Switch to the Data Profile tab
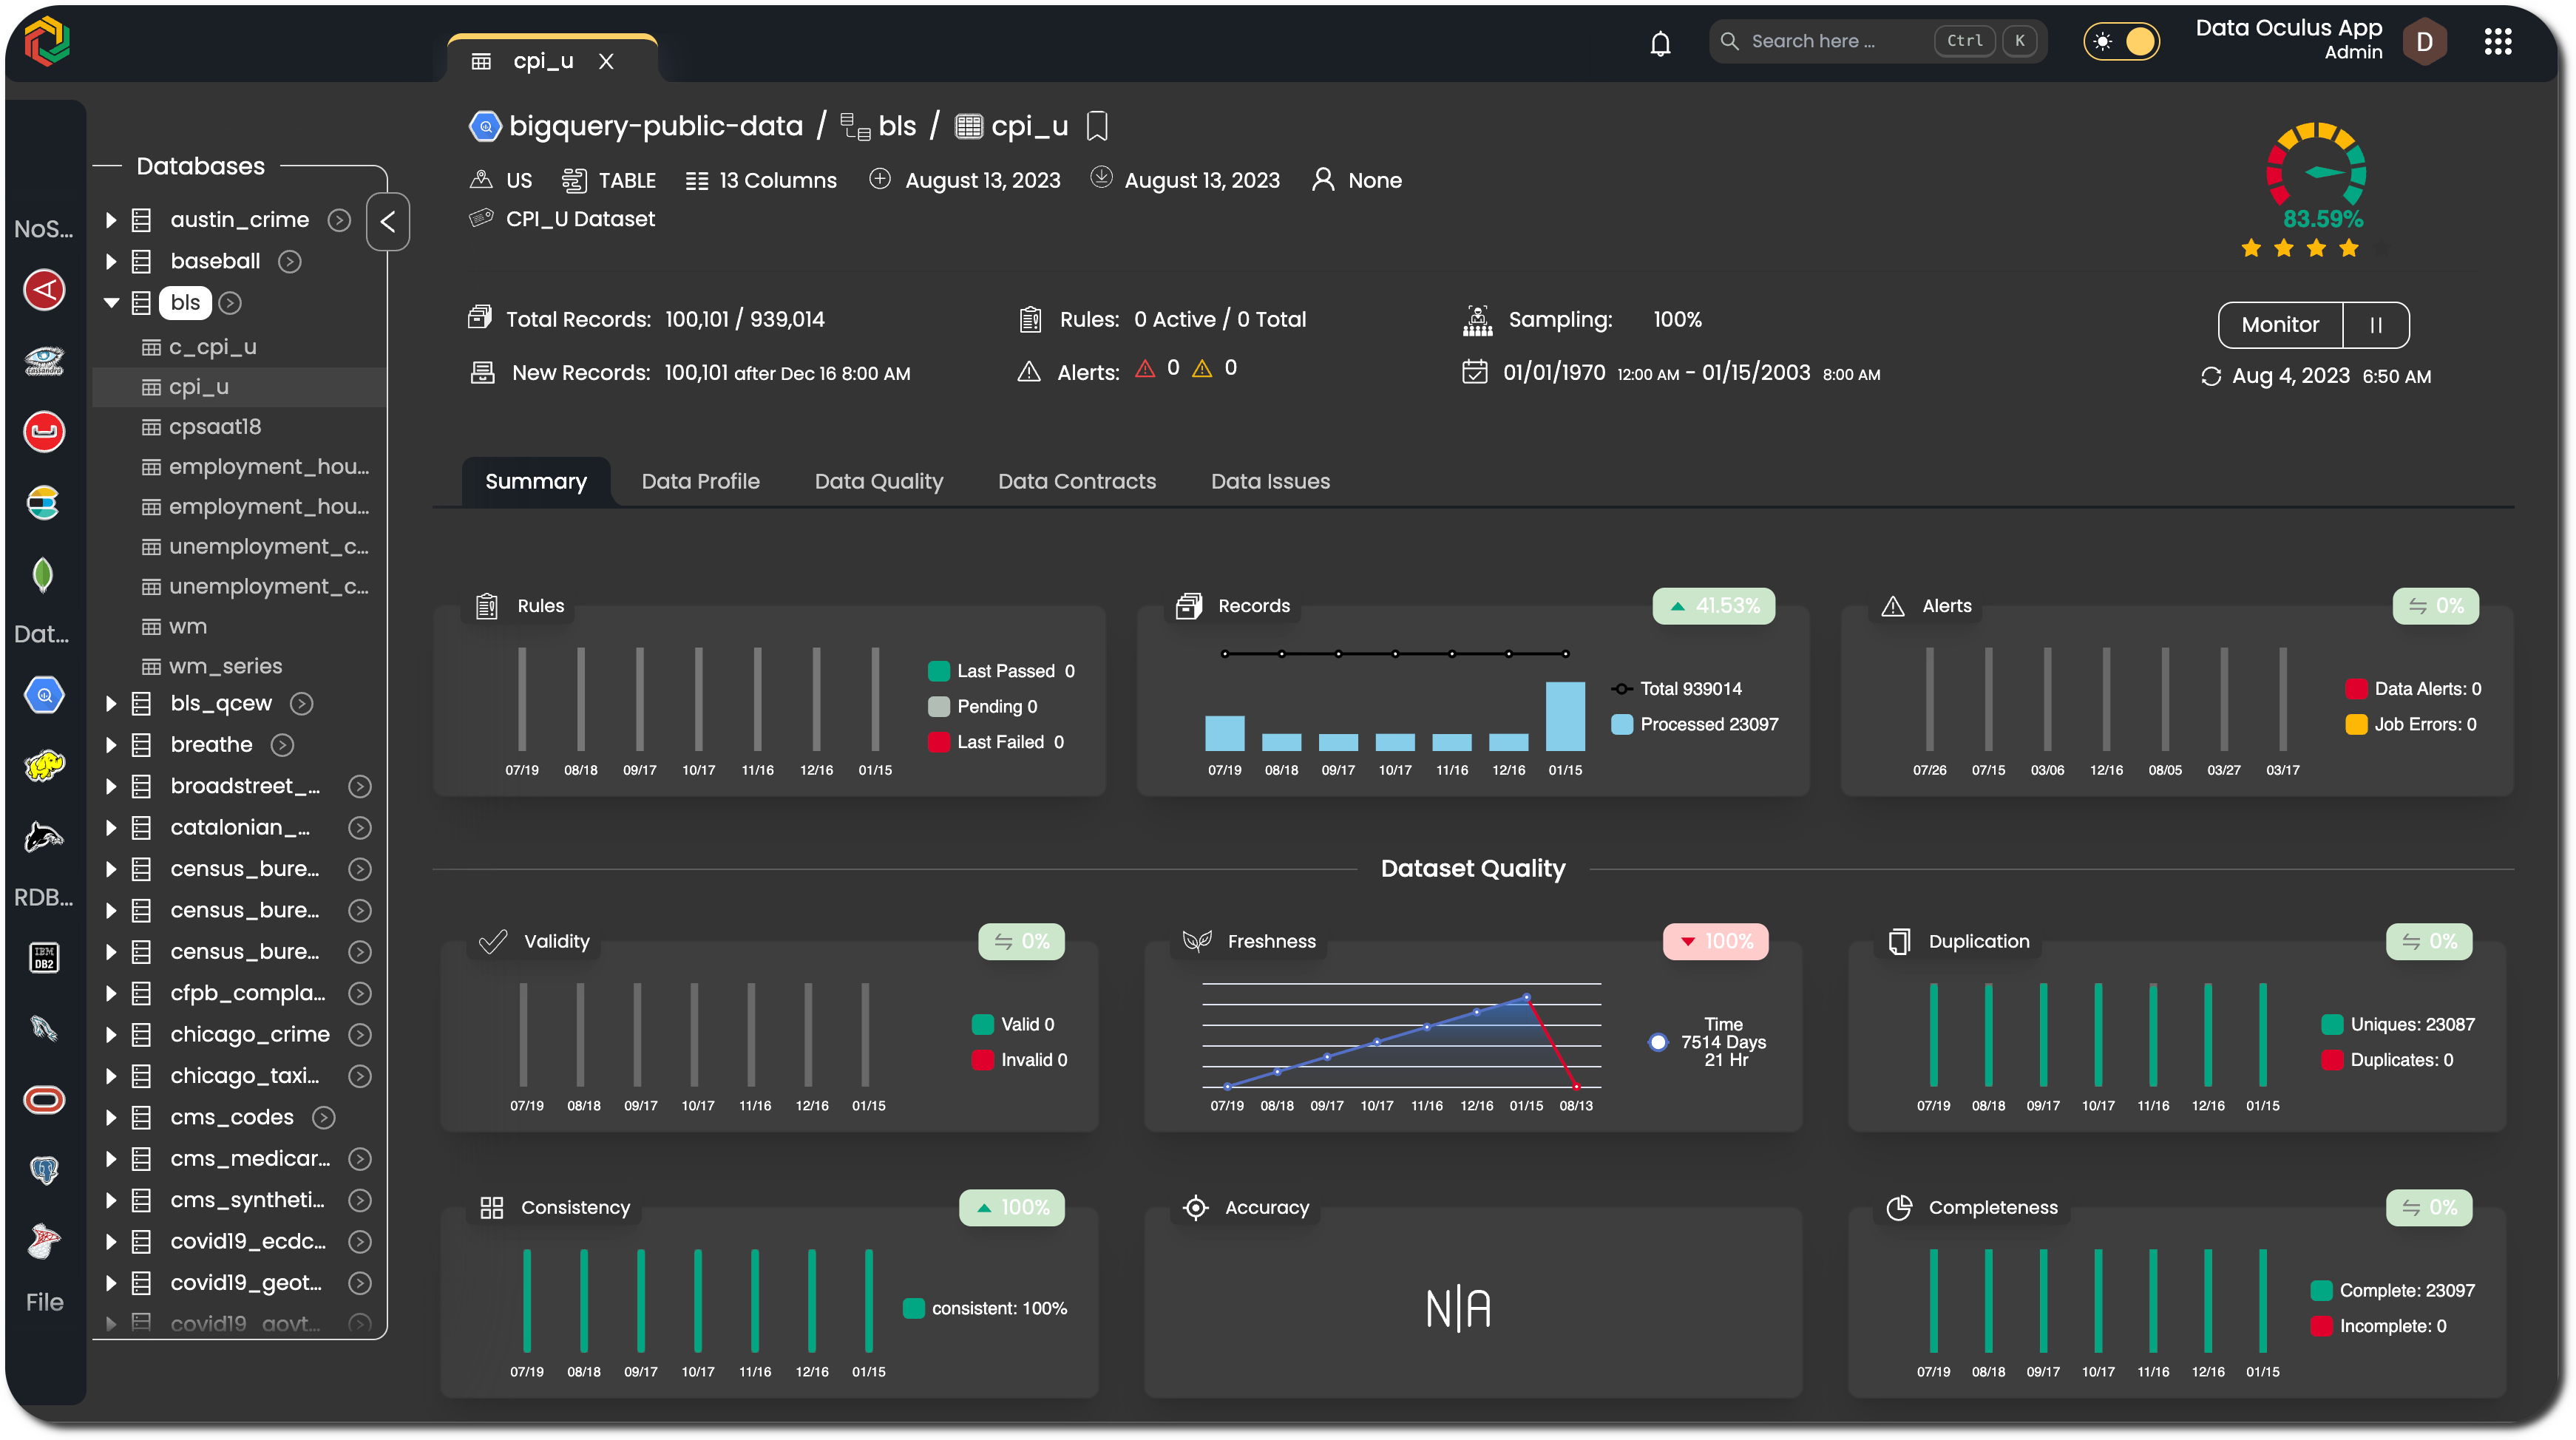Screen dimensions: 2576x1440 point(700,482)
